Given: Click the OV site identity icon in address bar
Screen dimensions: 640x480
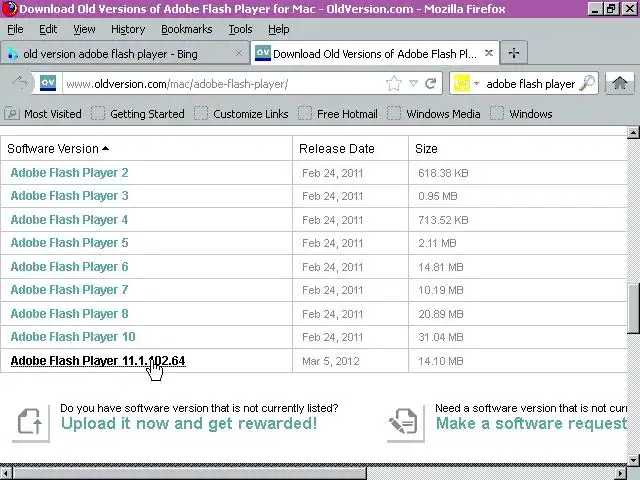Looking at the screenshot, I should coord(48,83).
